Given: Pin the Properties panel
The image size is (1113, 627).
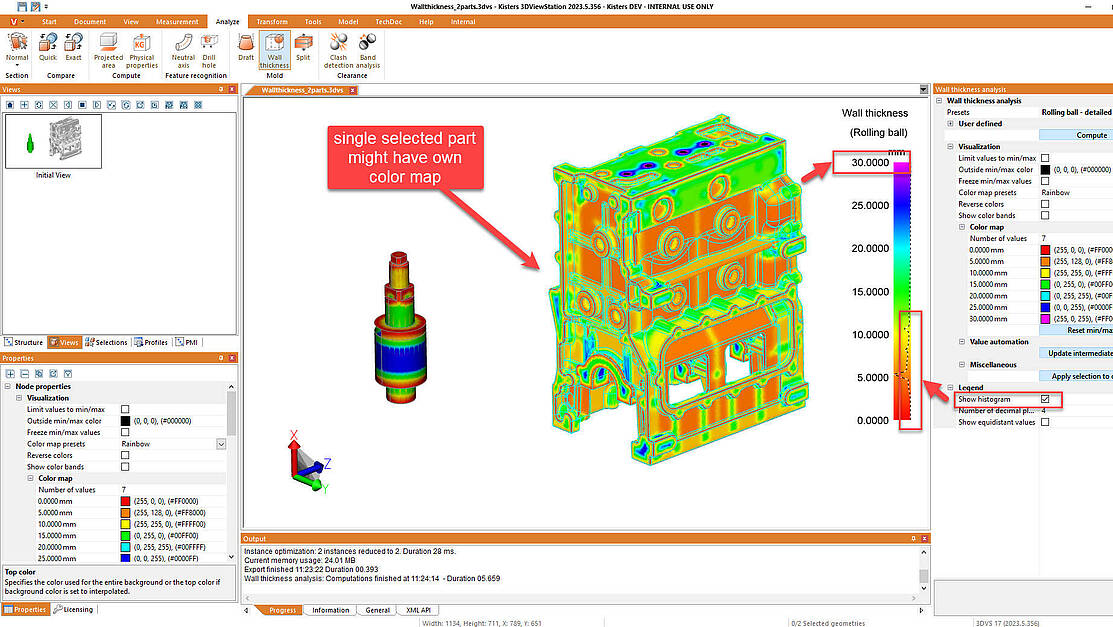Looking at the screenshot, I should pyautogui.click(x=221, y=358).
